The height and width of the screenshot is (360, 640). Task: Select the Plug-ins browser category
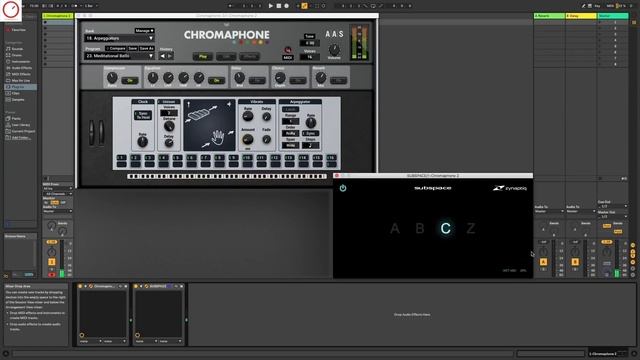20,87
